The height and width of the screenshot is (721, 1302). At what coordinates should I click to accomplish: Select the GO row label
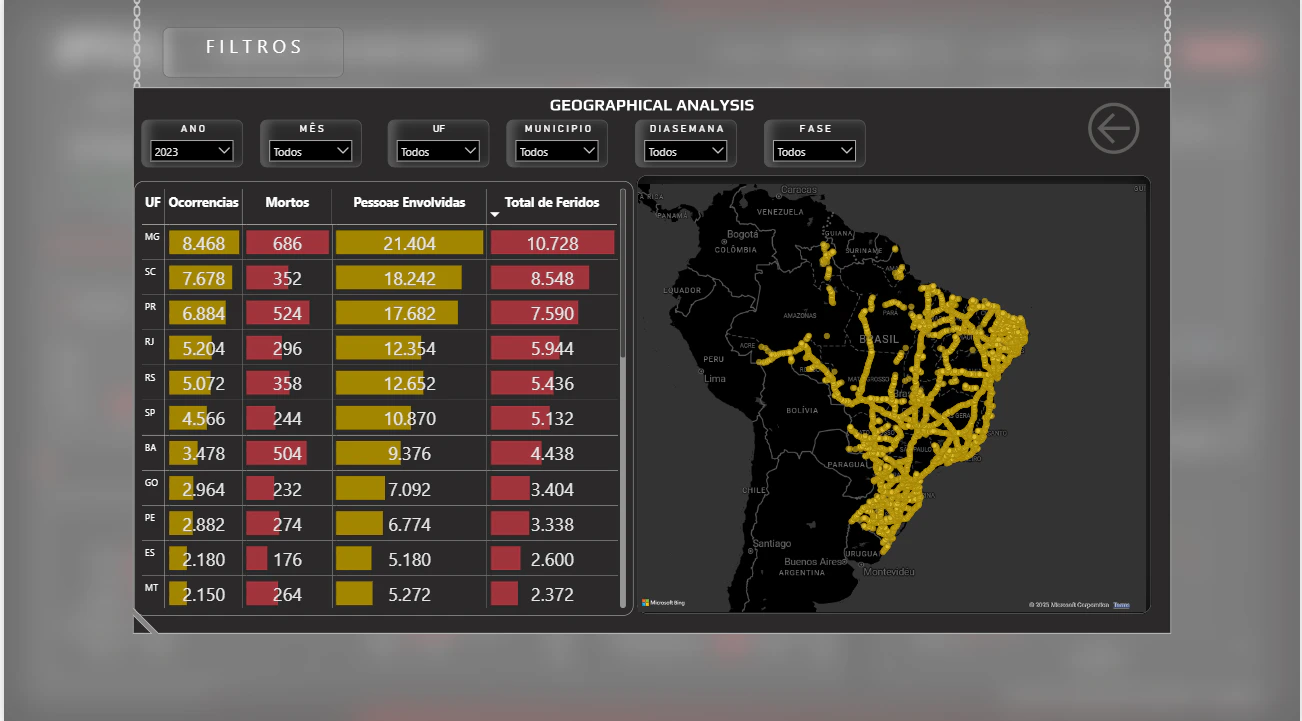pyautogui.click(x=151, y=482)
